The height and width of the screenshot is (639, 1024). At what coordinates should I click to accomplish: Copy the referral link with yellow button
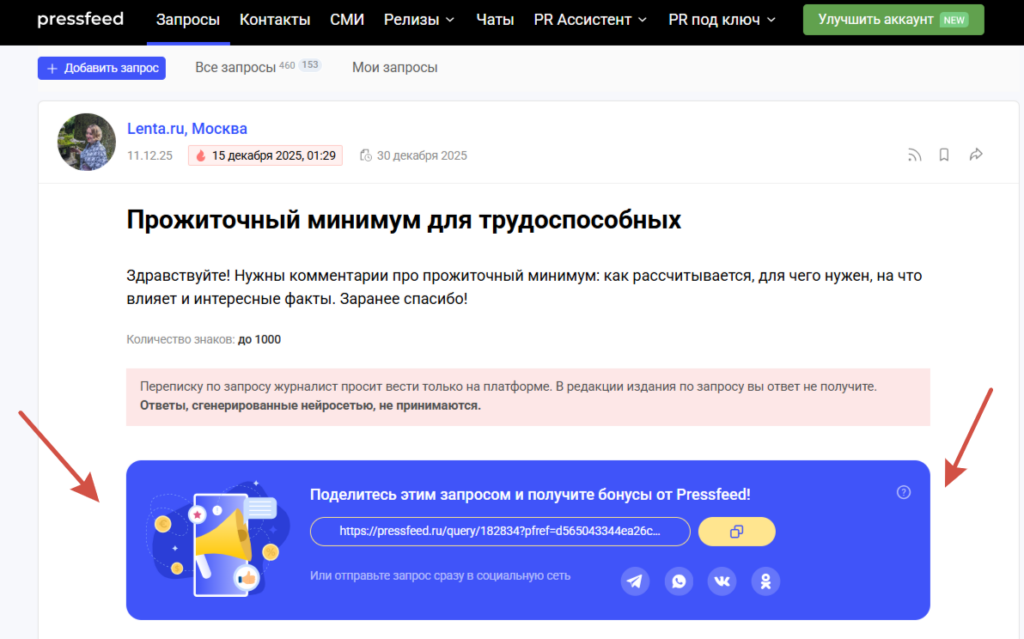tap(737, 531)
